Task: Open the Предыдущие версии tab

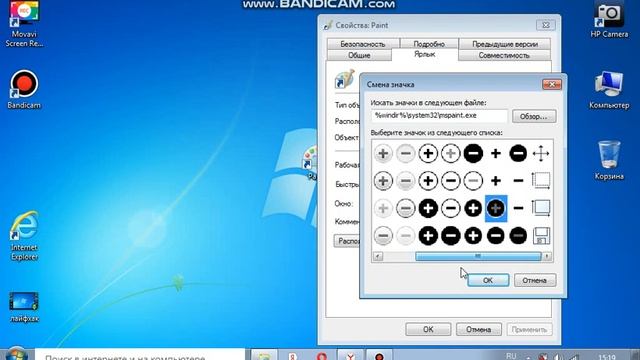Action: coord(505,44)
